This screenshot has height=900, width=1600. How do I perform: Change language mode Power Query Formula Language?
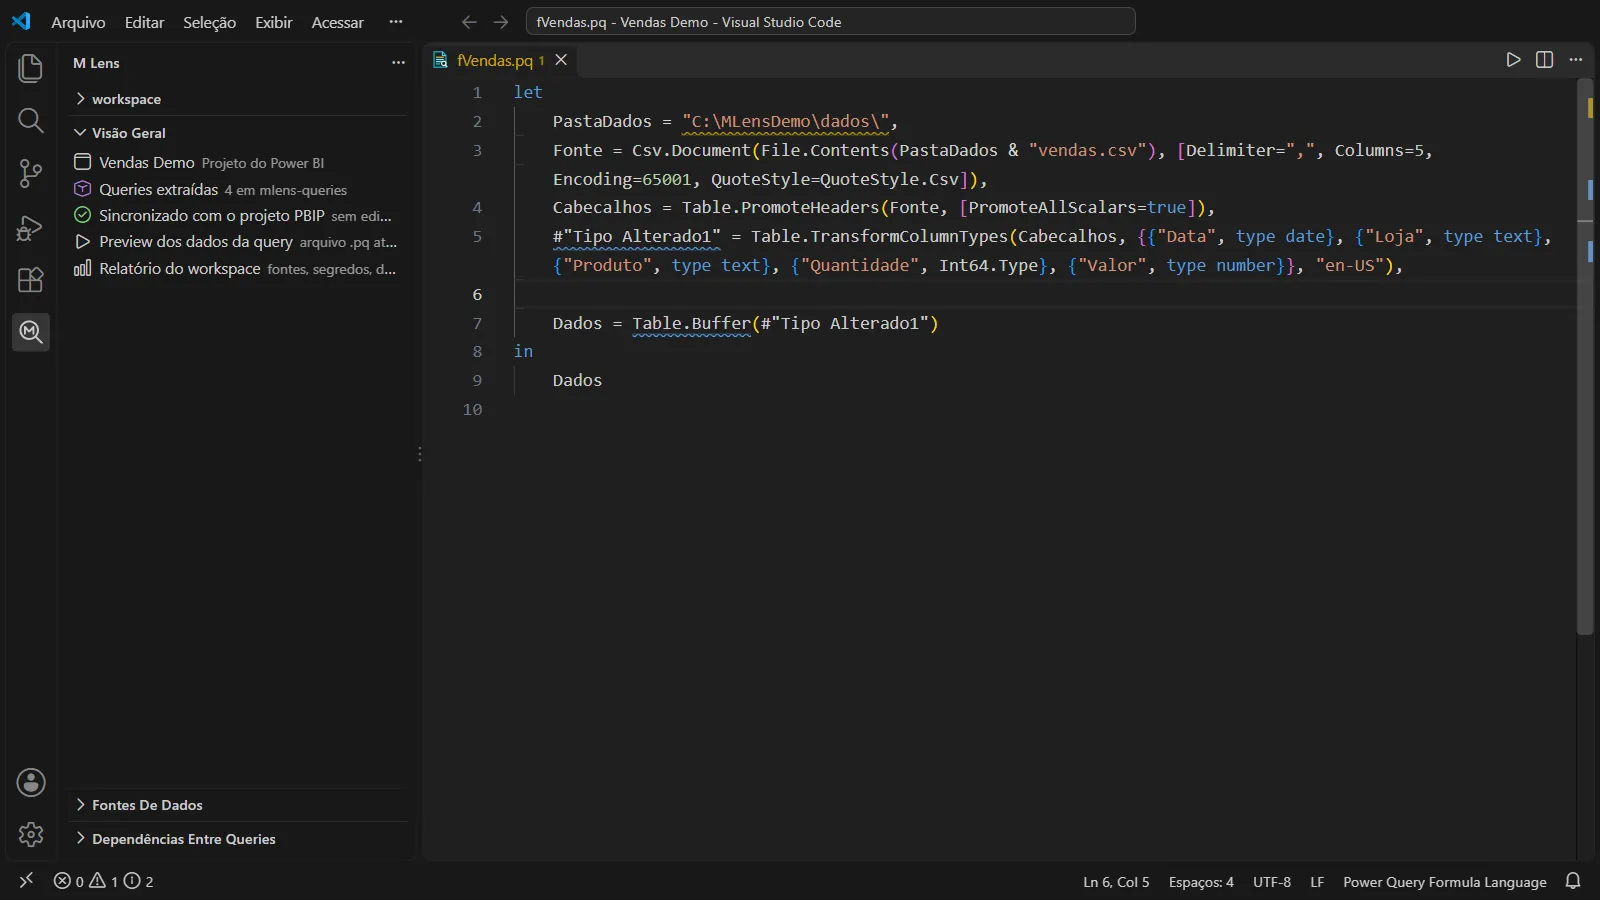1444,882
